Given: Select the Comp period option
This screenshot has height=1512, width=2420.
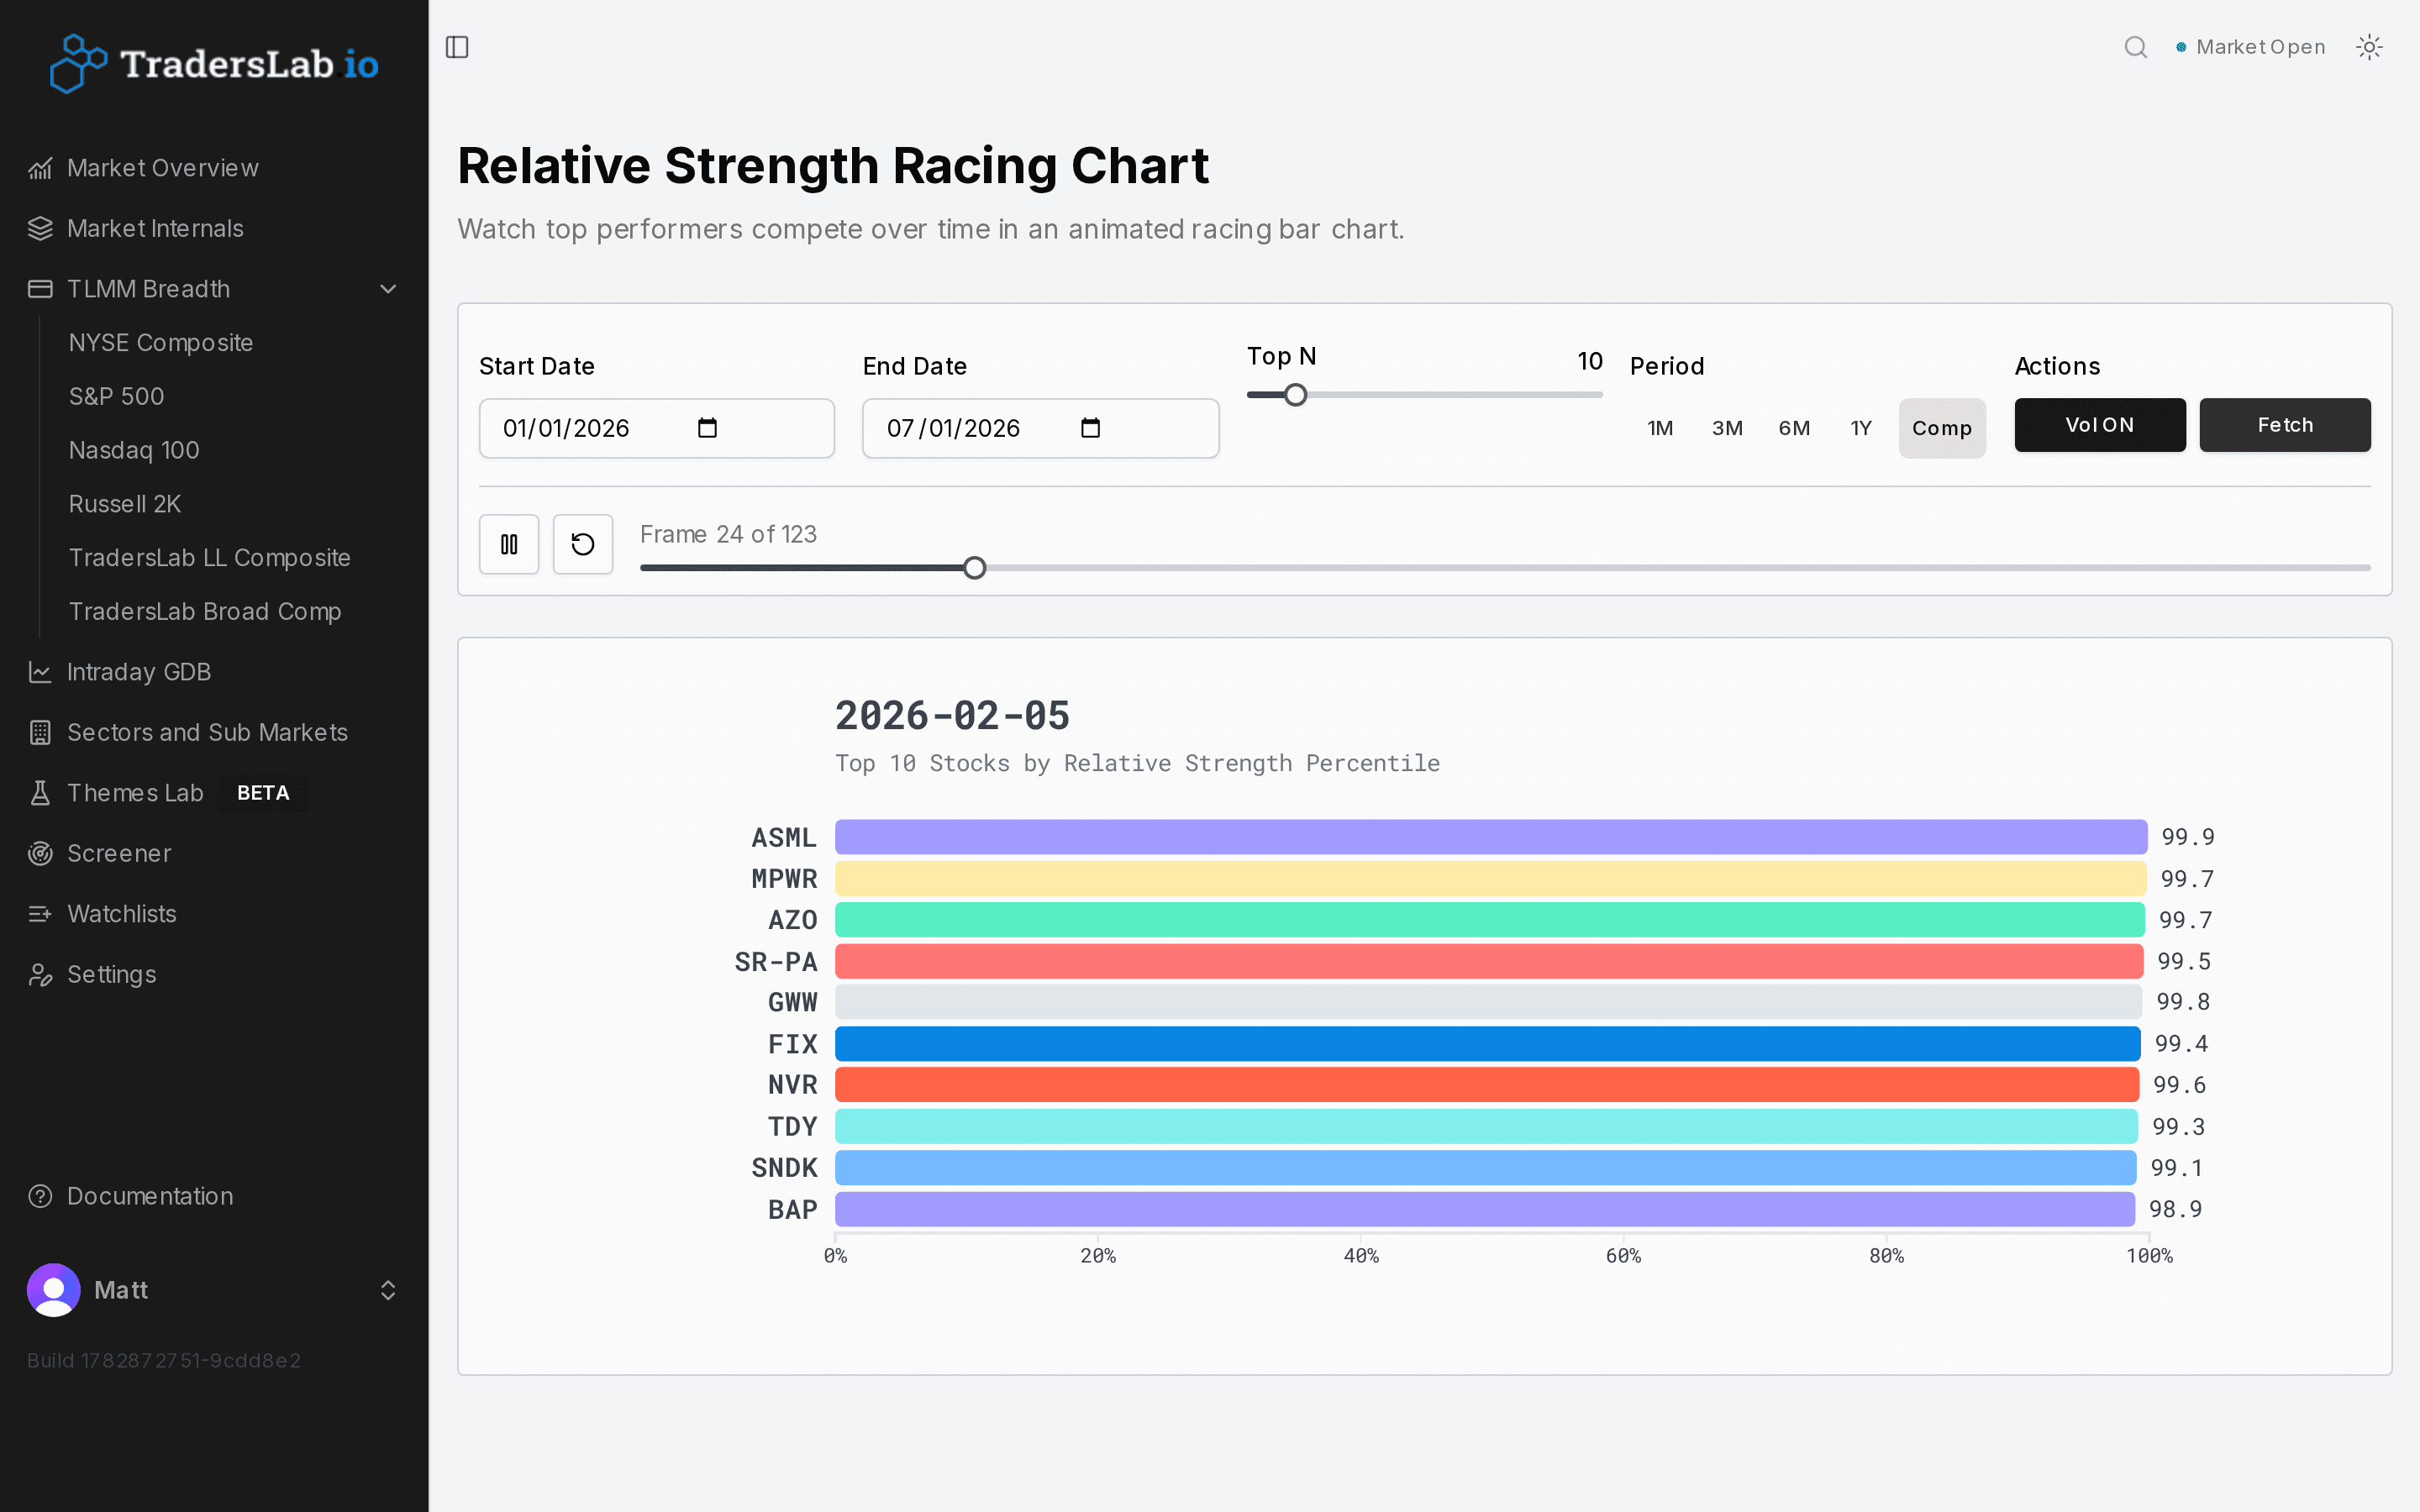Looking at the screenshot, I should click(x=1942, y=428).
